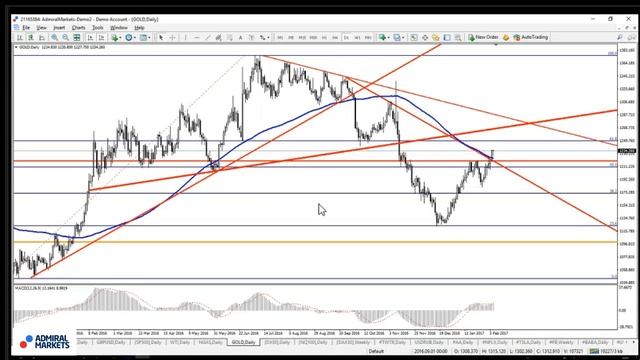Set timeframe to H4
The width and height of the screenshot is (640, 360).
pyautogui.click(x=335, y=38)
